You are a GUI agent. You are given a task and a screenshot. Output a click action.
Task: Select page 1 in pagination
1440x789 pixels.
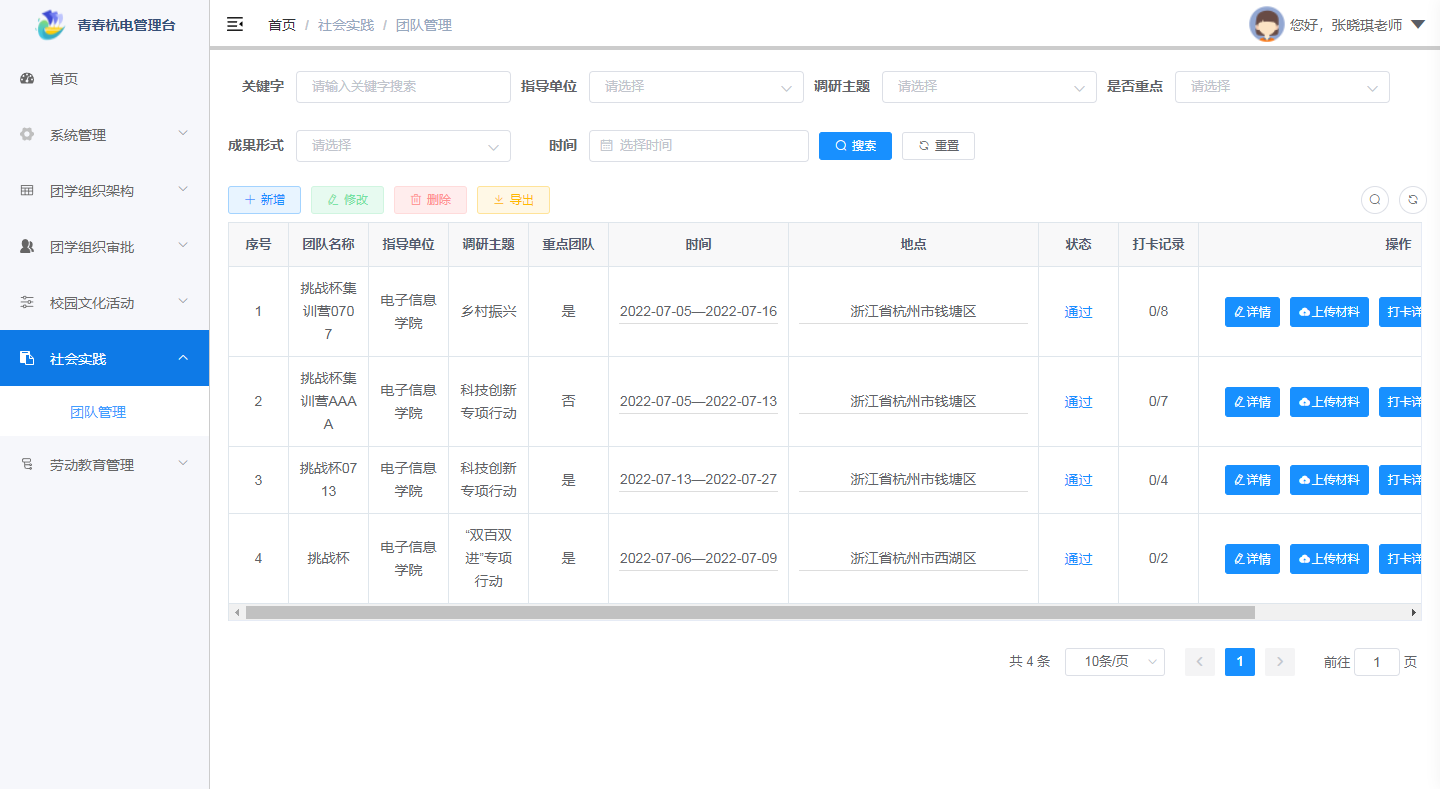click(1240, 662)
